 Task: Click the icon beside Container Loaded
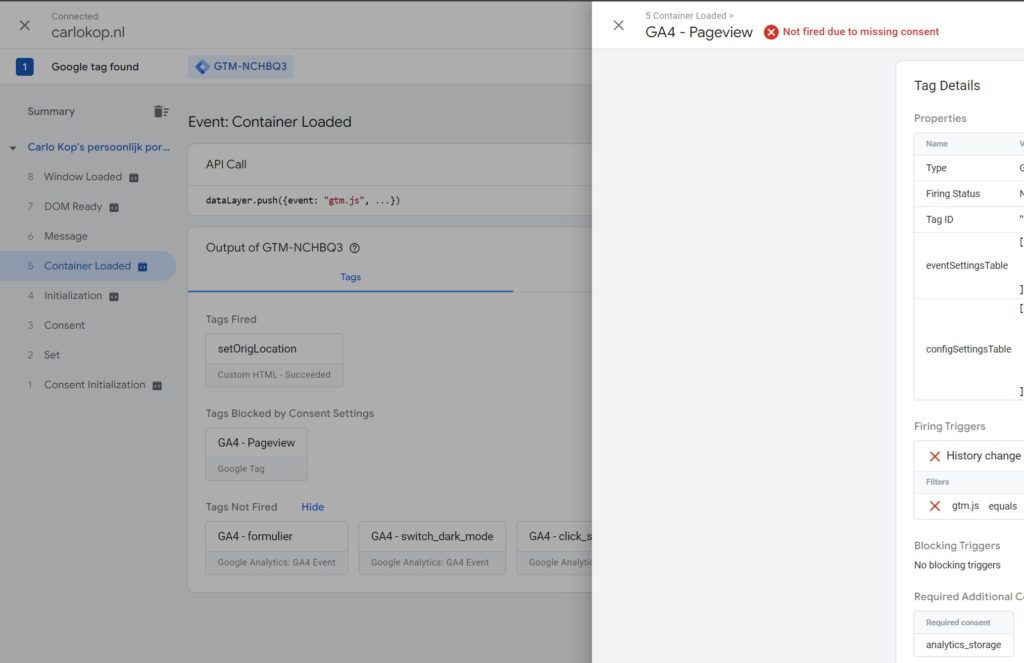142,267
